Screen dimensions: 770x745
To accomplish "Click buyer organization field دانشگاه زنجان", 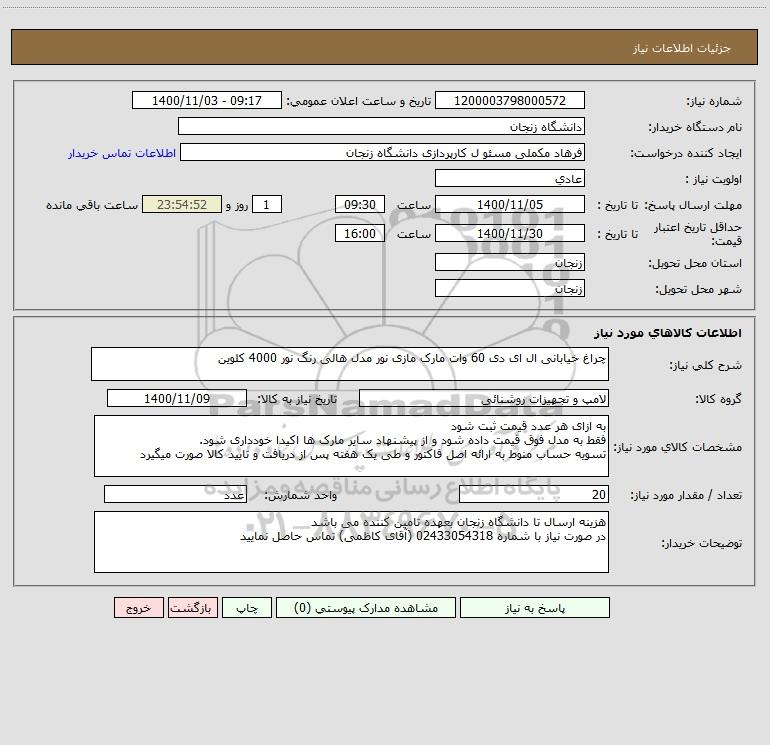I will (381, 126).
